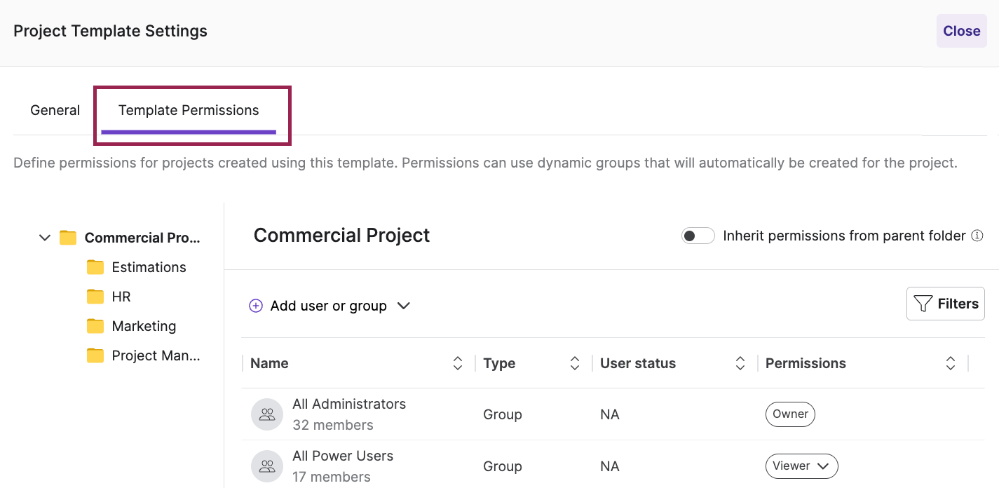This screenshot has height=488, width=999.
Task: Switch to the General tab
Action: coord(55,110)
